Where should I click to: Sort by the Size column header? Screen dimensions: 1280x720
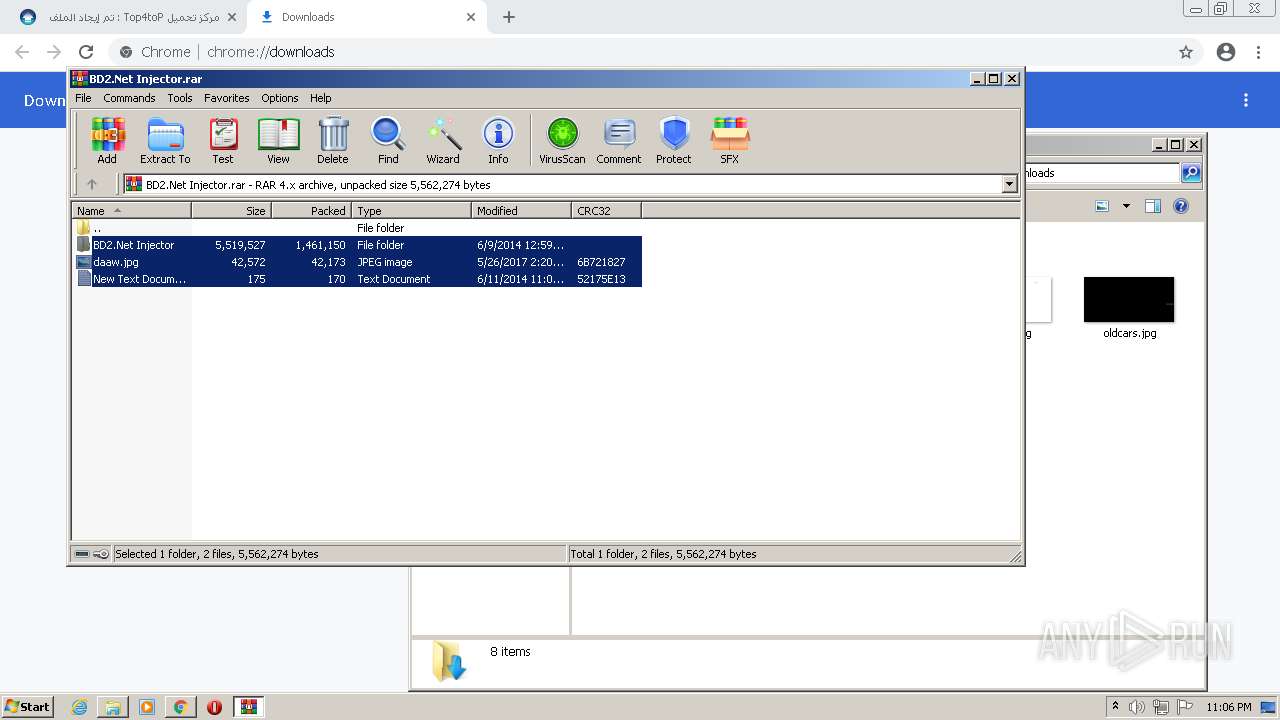(x=231, y=210)
